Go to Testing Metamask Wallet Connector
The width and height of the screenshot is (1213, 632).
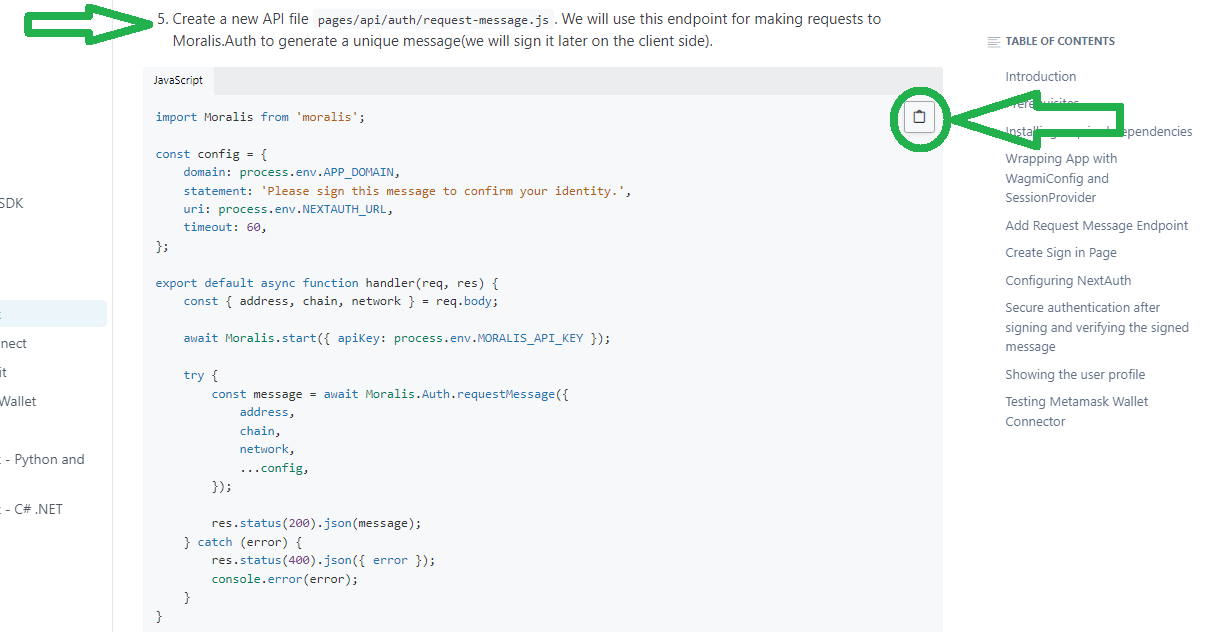(1077, 412)
